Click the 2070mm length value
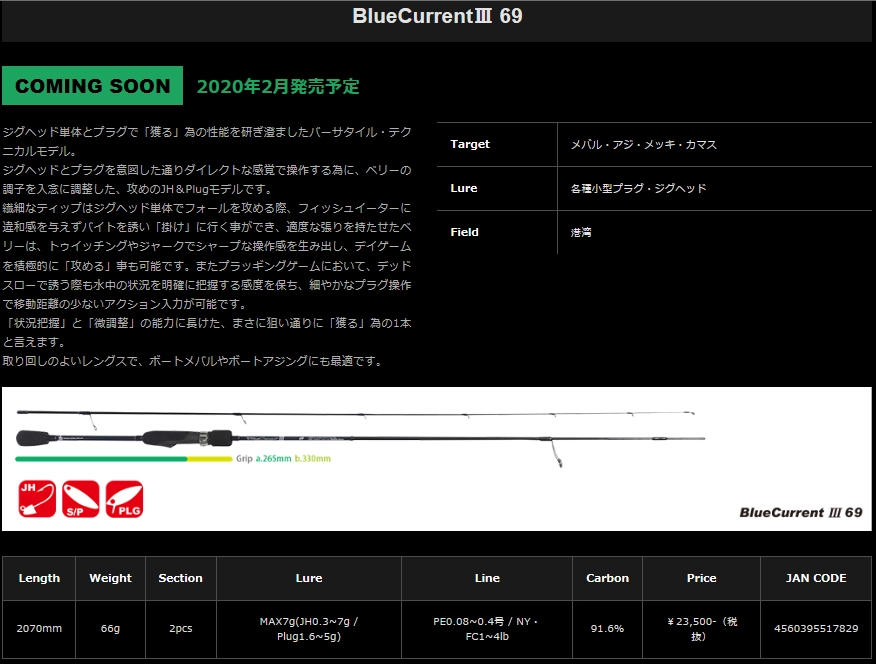The height and width of the screenshot is (664, 876). pyautogui.click(x=39, y=629)
